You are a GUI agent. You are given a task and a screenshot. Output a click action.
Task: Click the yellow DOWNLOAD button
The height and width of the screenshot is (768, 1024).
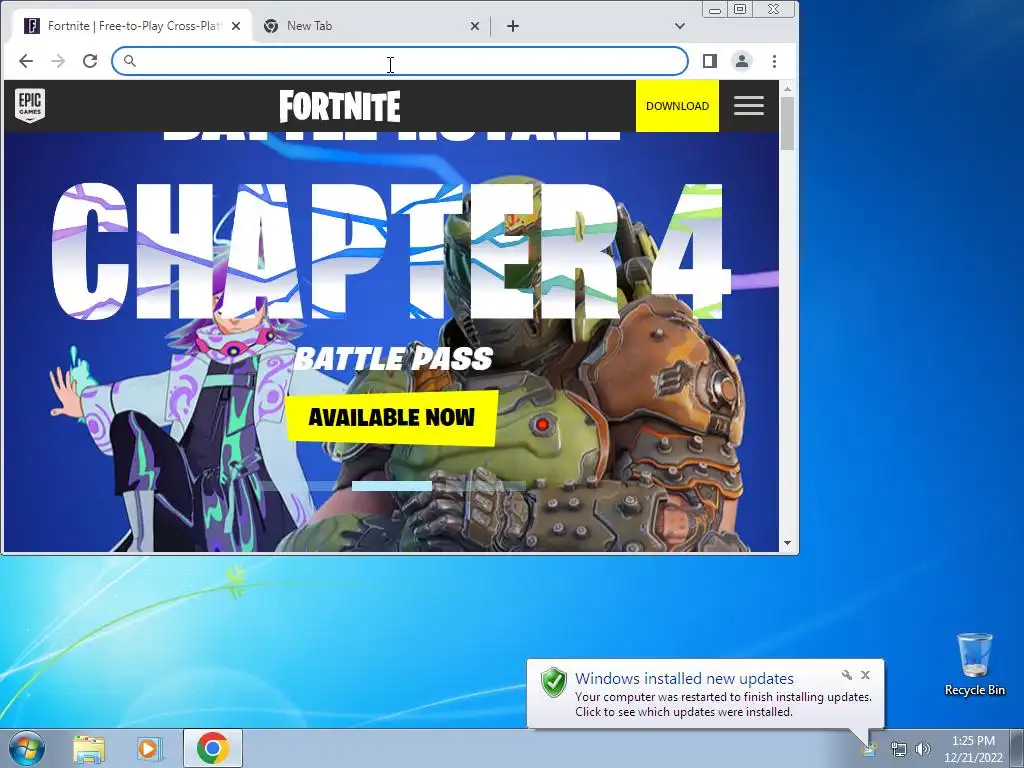(677, 106)
